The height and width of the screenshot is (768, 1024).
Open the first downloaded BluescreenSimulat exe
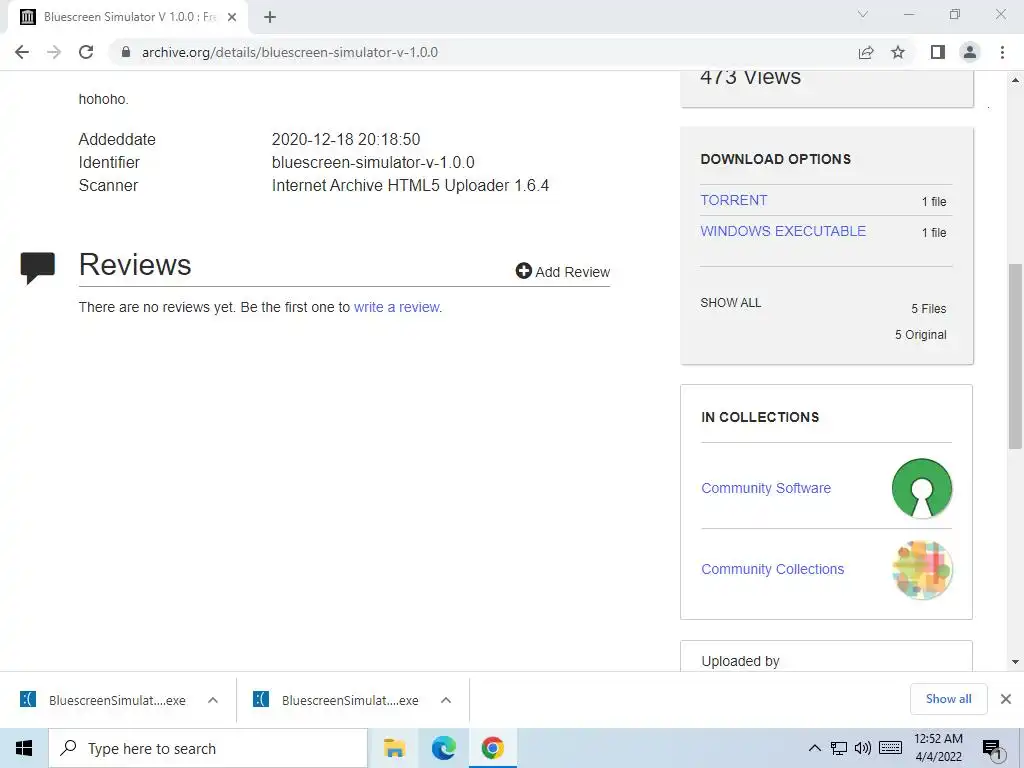[104, 700]
